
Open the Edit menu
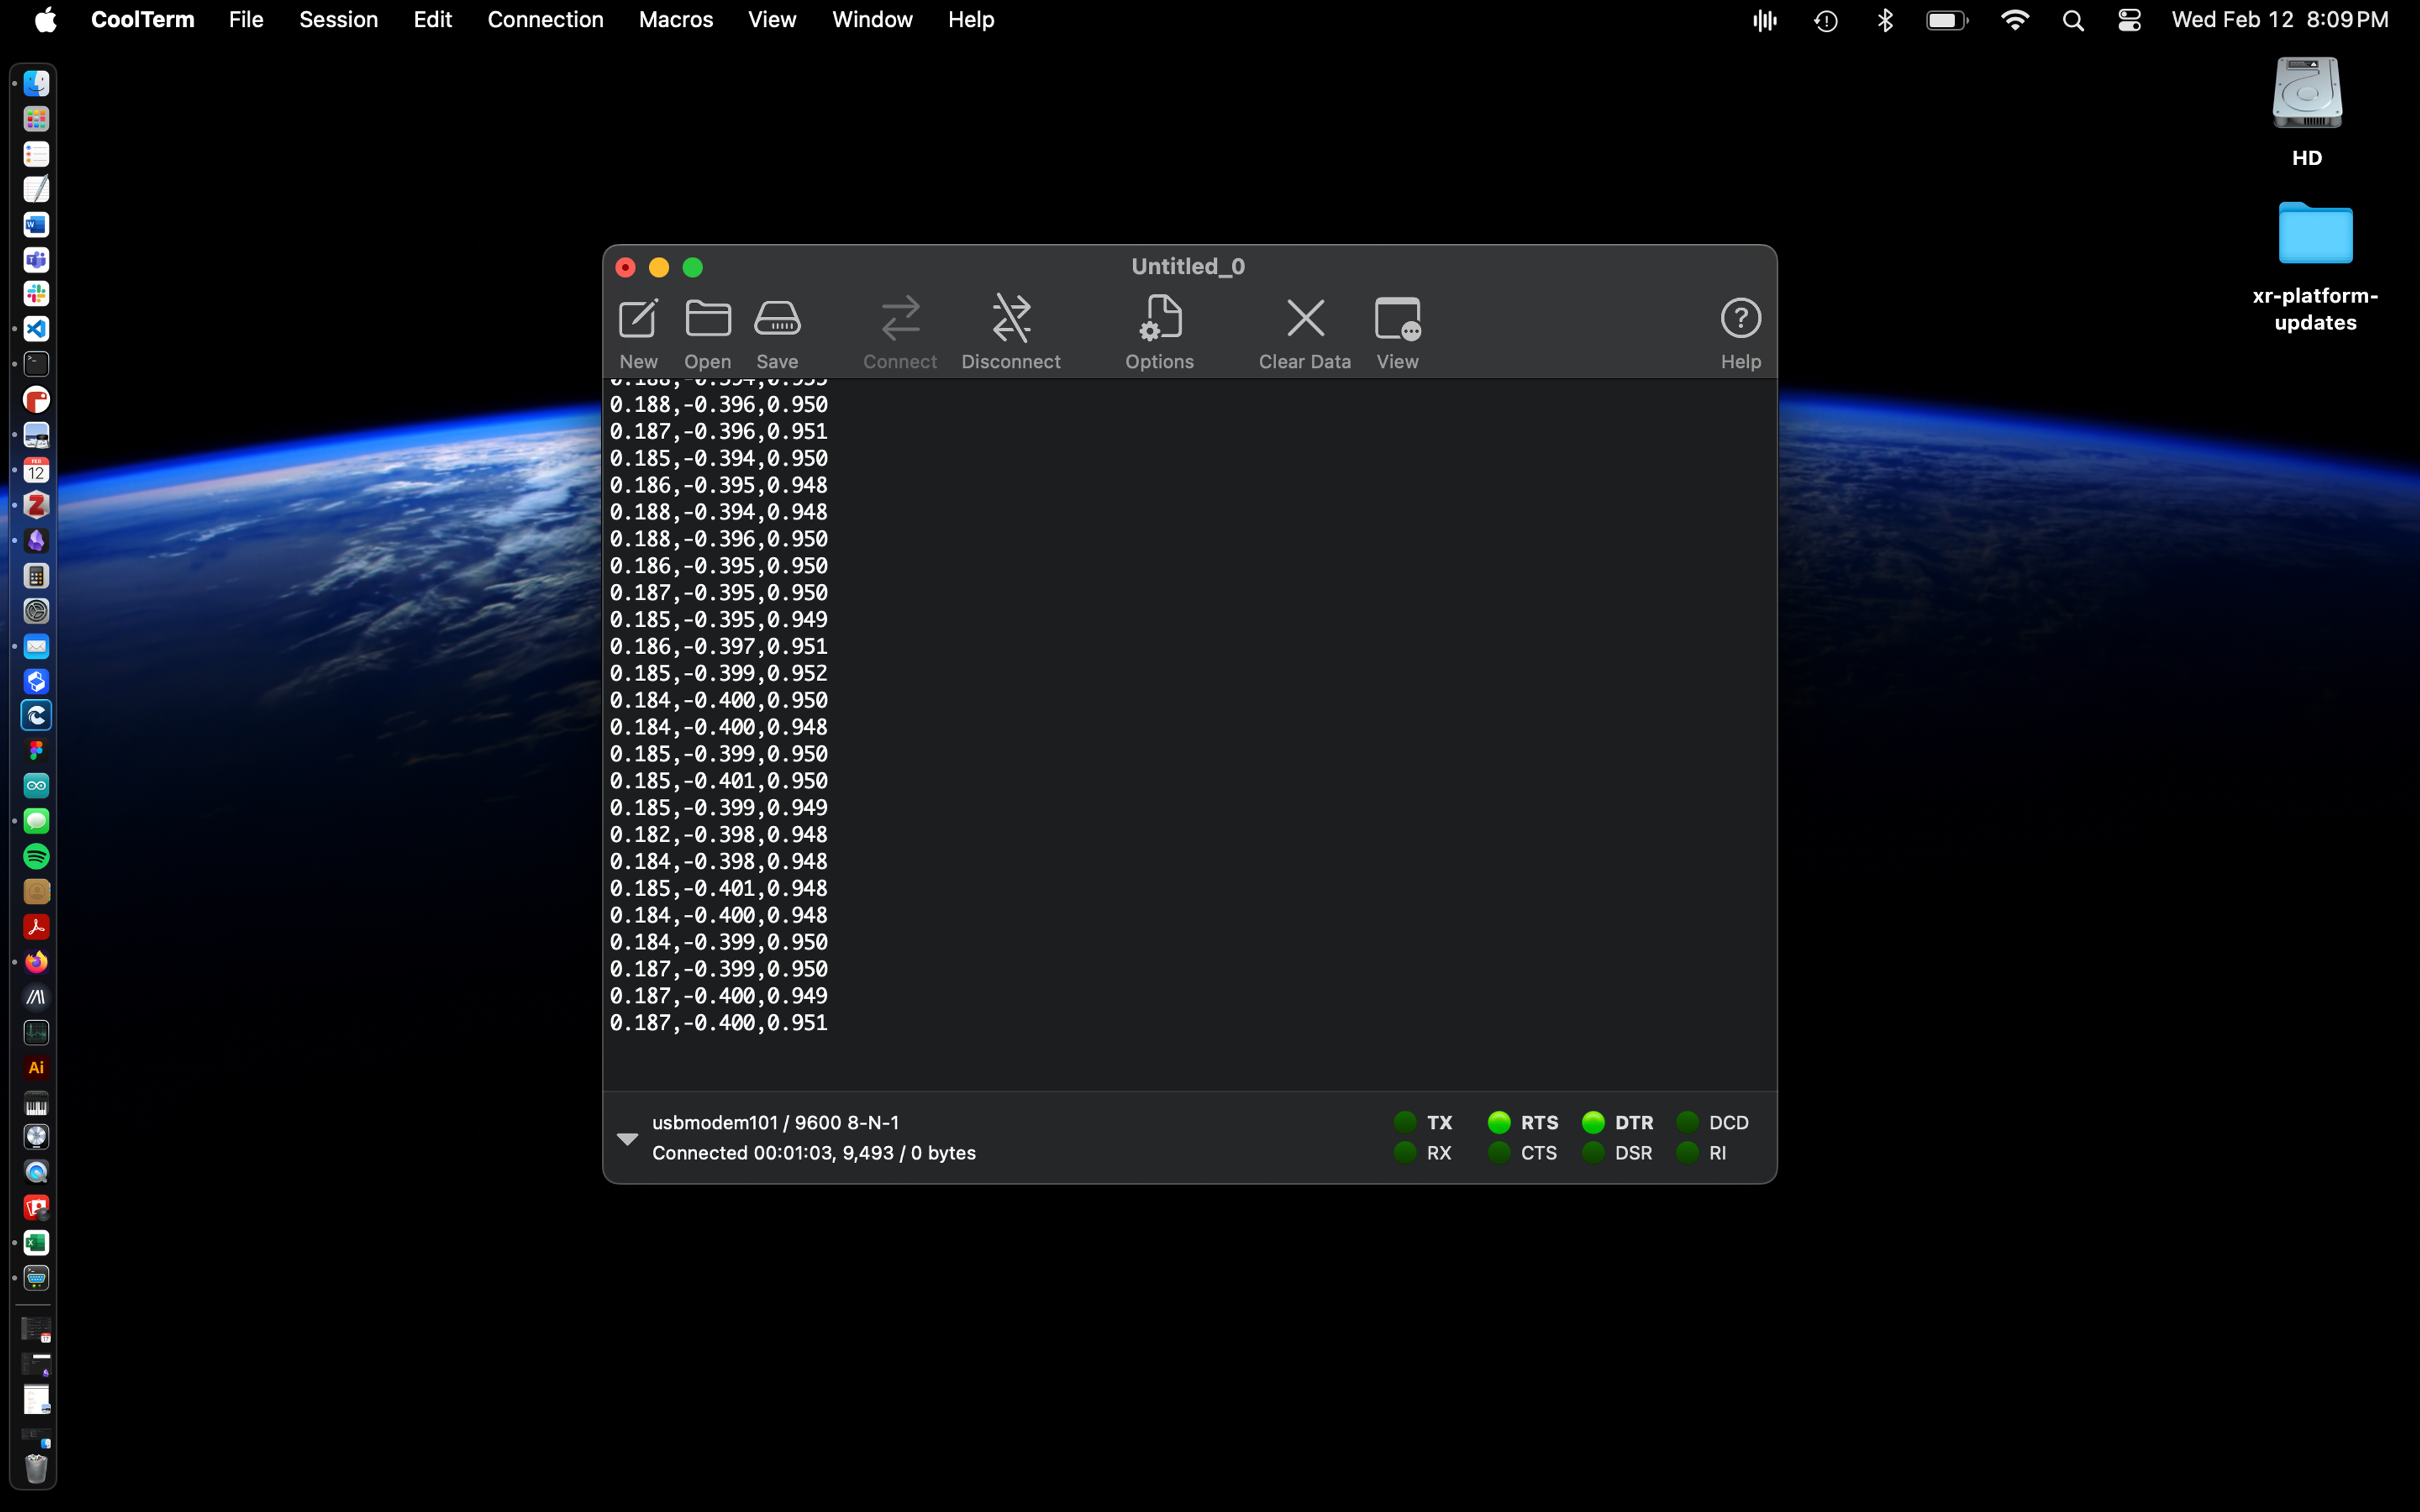pyautogui.click(x=432, y=20)
